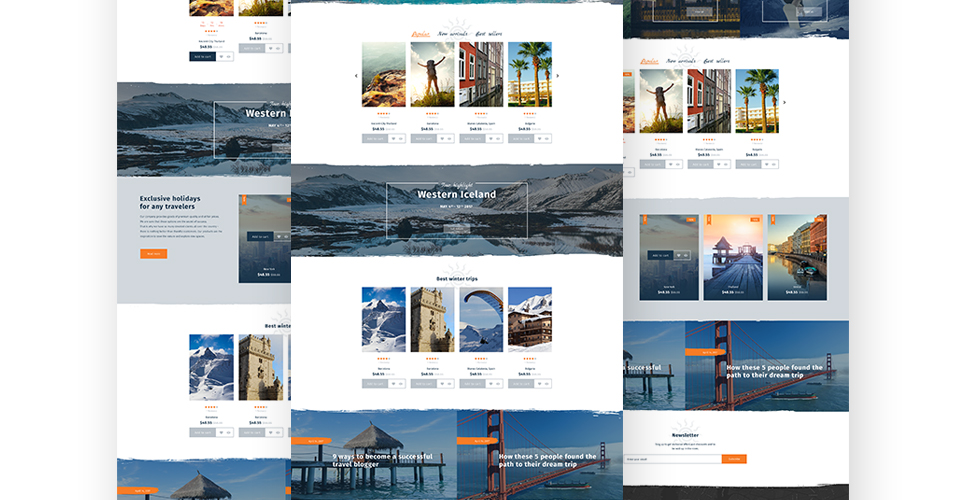Select Popular tab in right mockup
965x500 pixels.
[649, 61]
